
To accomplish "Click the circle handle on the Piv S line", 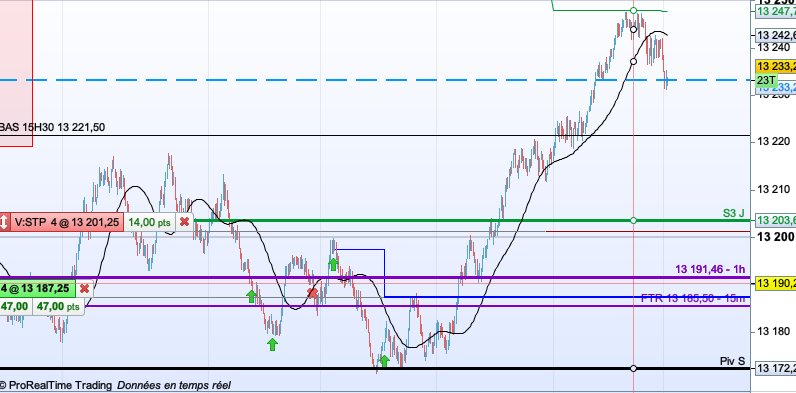I will pos(633,368).
